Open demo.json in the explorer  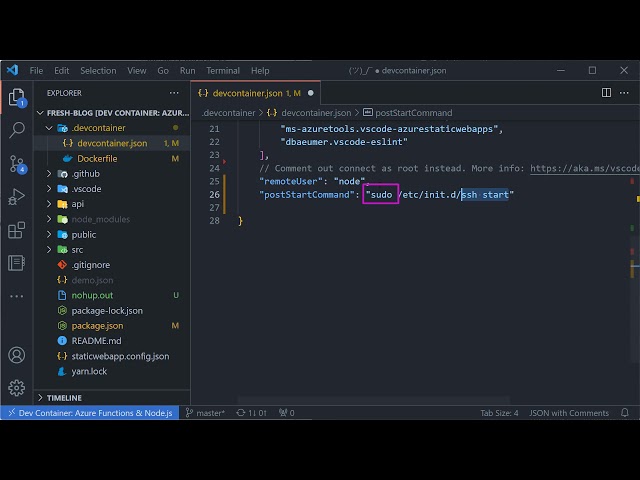click(112, 280)
